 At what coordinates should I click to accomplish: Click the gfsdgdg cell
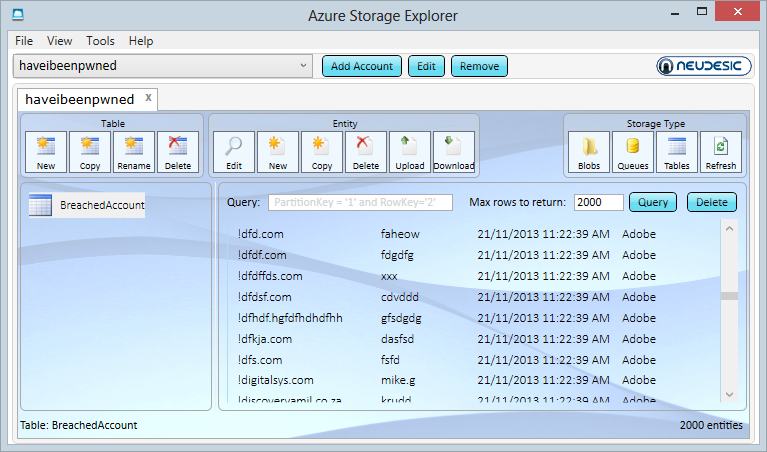(x=401, y=318)
